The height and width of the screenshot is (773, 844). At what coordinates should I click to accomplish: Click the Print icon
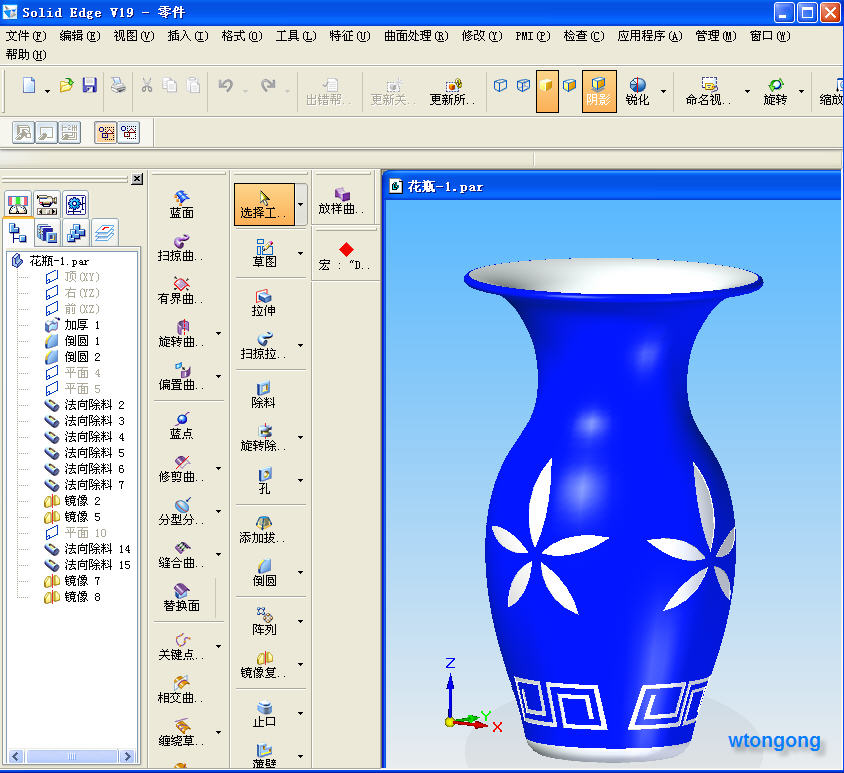[x=118, y=85]
